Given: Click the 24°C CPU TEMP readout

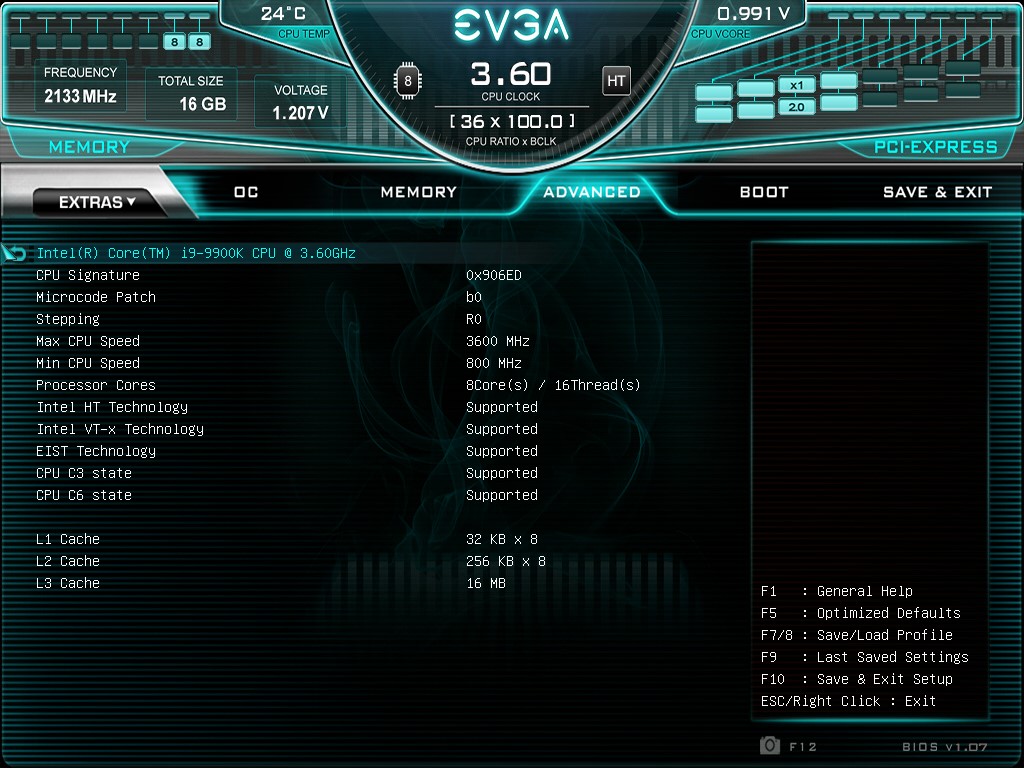Looking at the screenshot, I should 283,14.
